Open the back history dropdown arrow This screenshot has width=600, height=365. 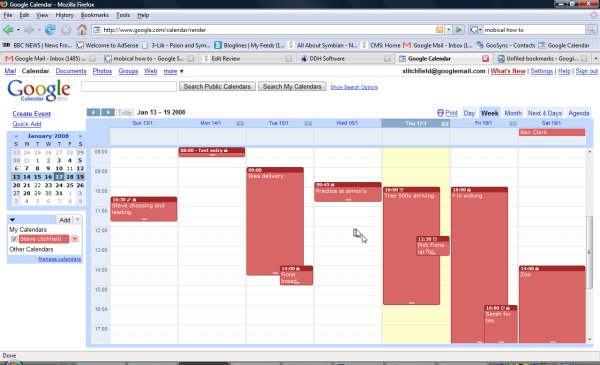18,29
